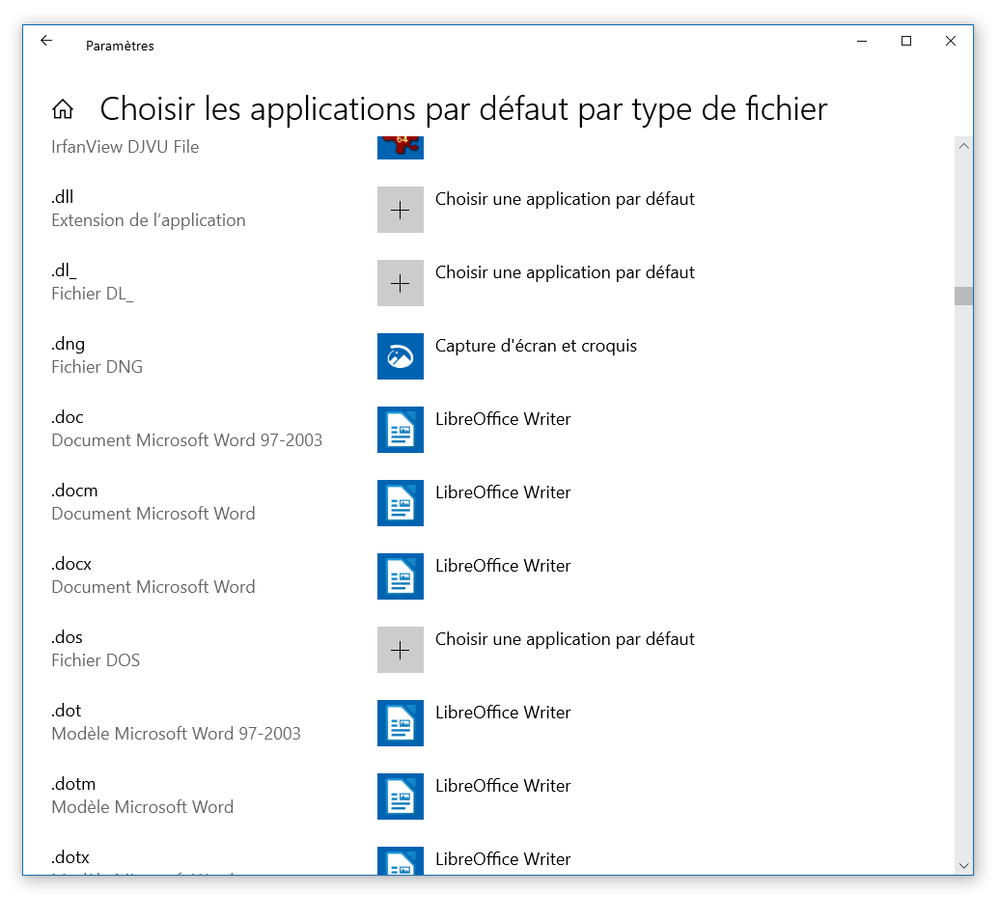Click the back arrow in the title bar
Screen dimensions: 999x900
[x=46, y=41]
